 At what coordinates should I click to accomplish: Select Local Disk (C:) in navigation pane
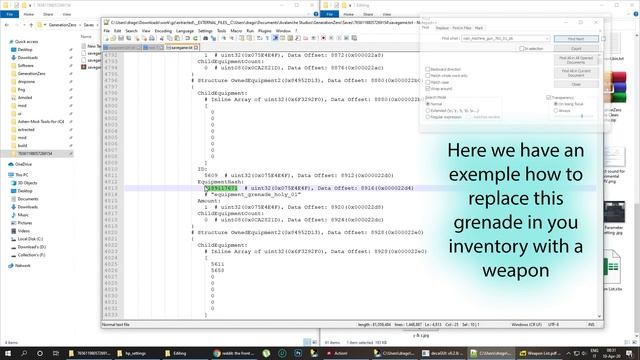[x=30, y=239]
